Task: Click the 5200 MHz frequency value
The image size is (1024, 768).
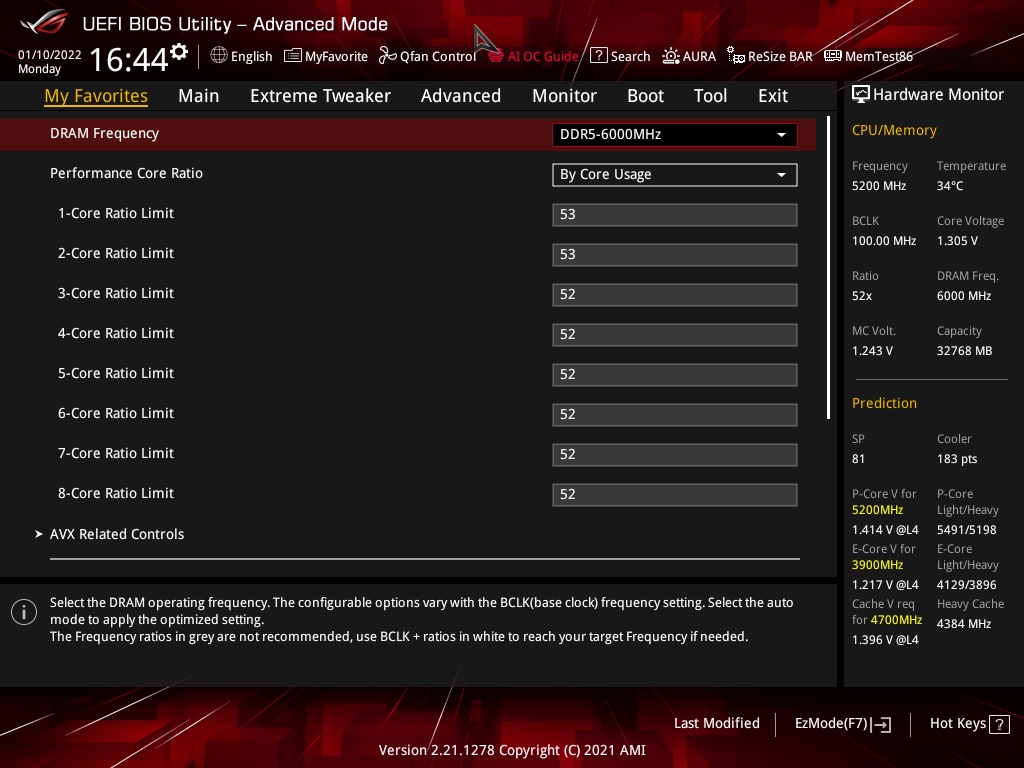Action: pyautogui.click(x=878, y=186)
